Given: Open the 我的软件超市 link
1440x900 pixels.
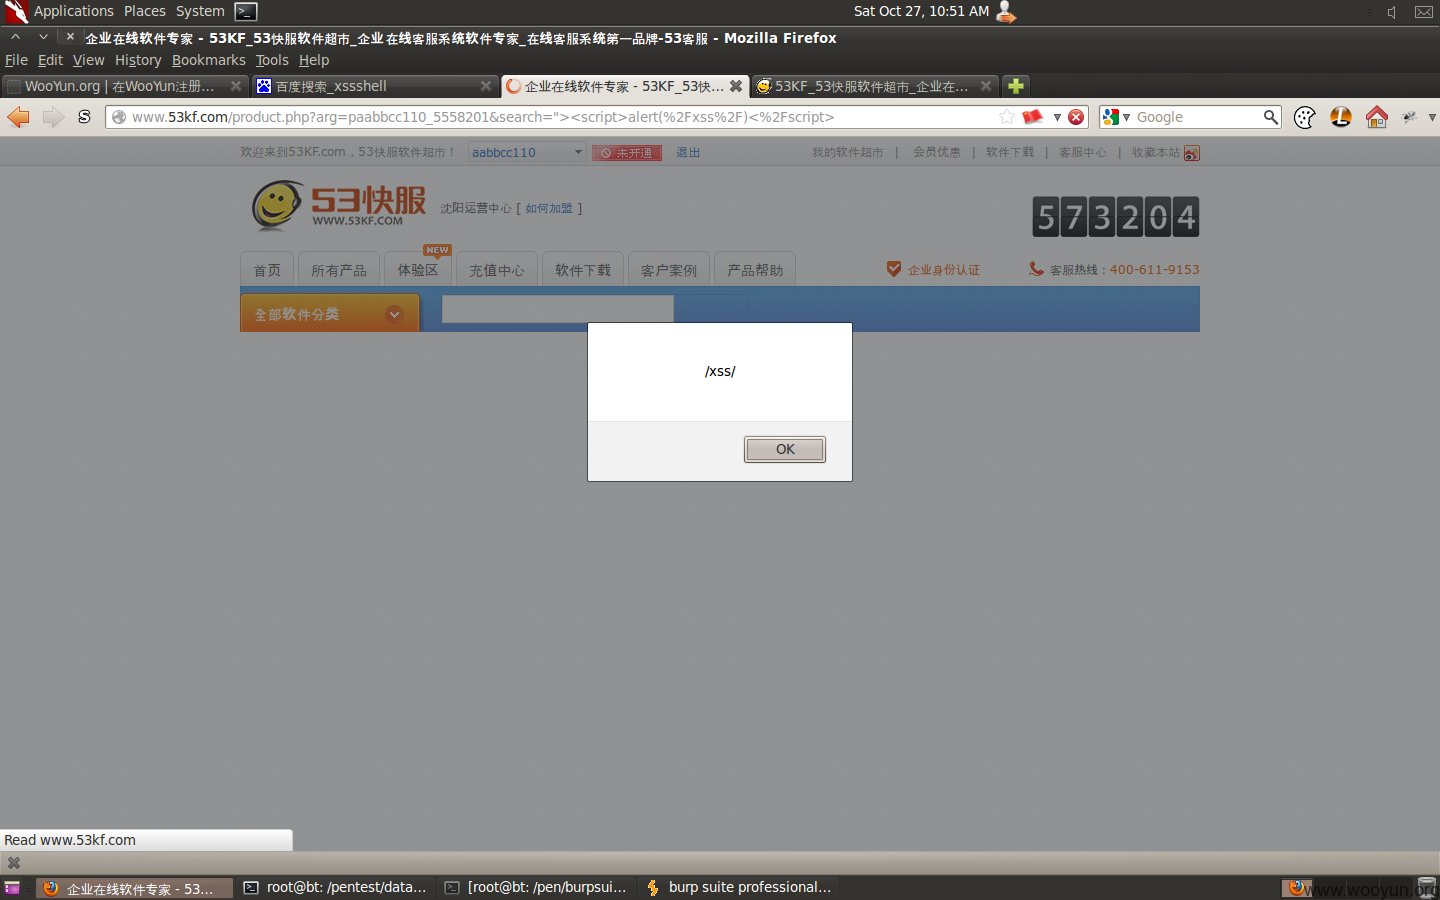Looking at the screenshot, I should (847, 152).
